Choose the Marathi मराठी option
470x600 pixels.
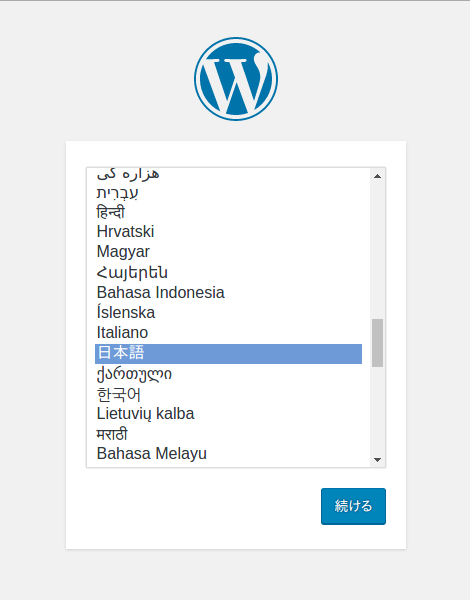coord(228,434)
